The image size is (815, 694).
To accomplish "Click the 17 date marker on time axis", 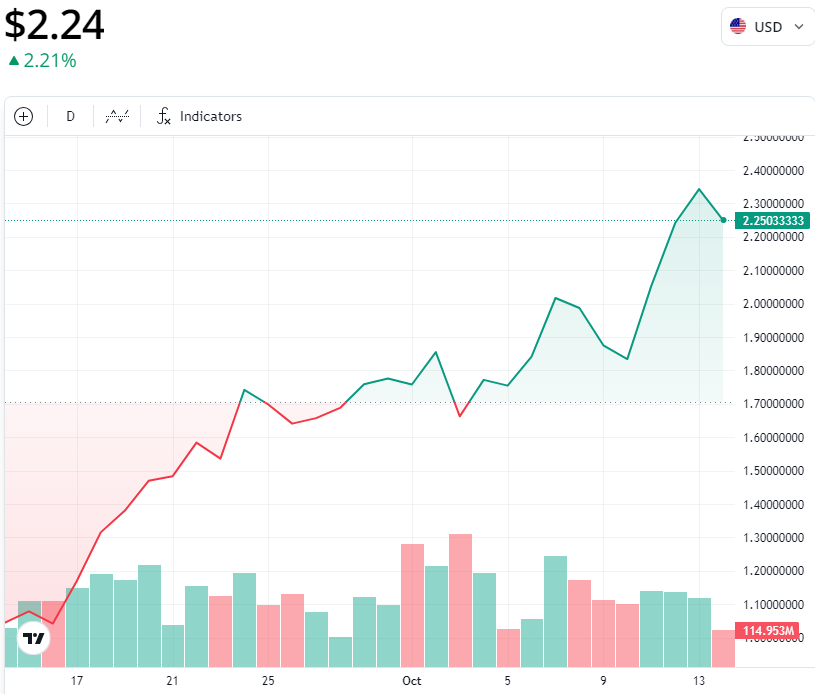I will tap(77, 680).
